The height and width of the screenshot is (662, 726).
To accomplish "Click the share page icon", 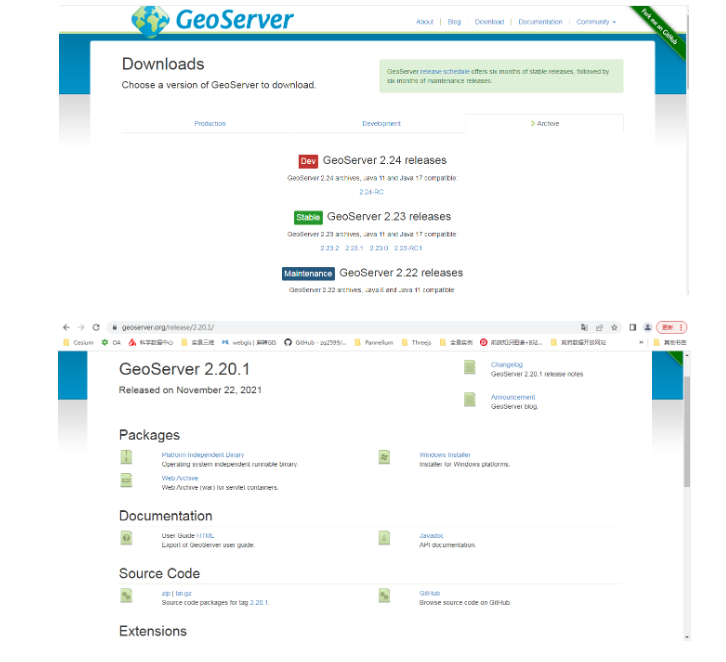I will [x=599, y=327].
